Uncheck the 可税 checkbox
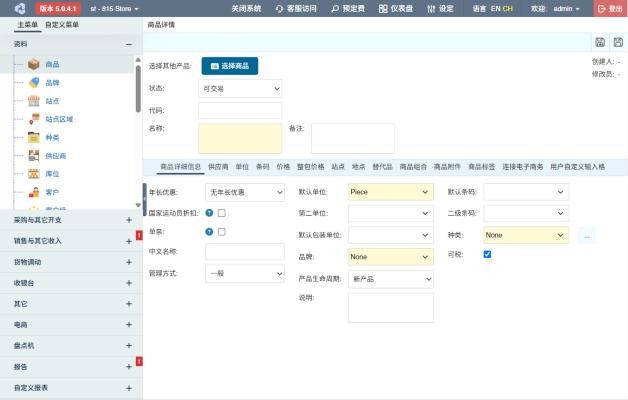The image size is (628, 400). pos(487,254)
